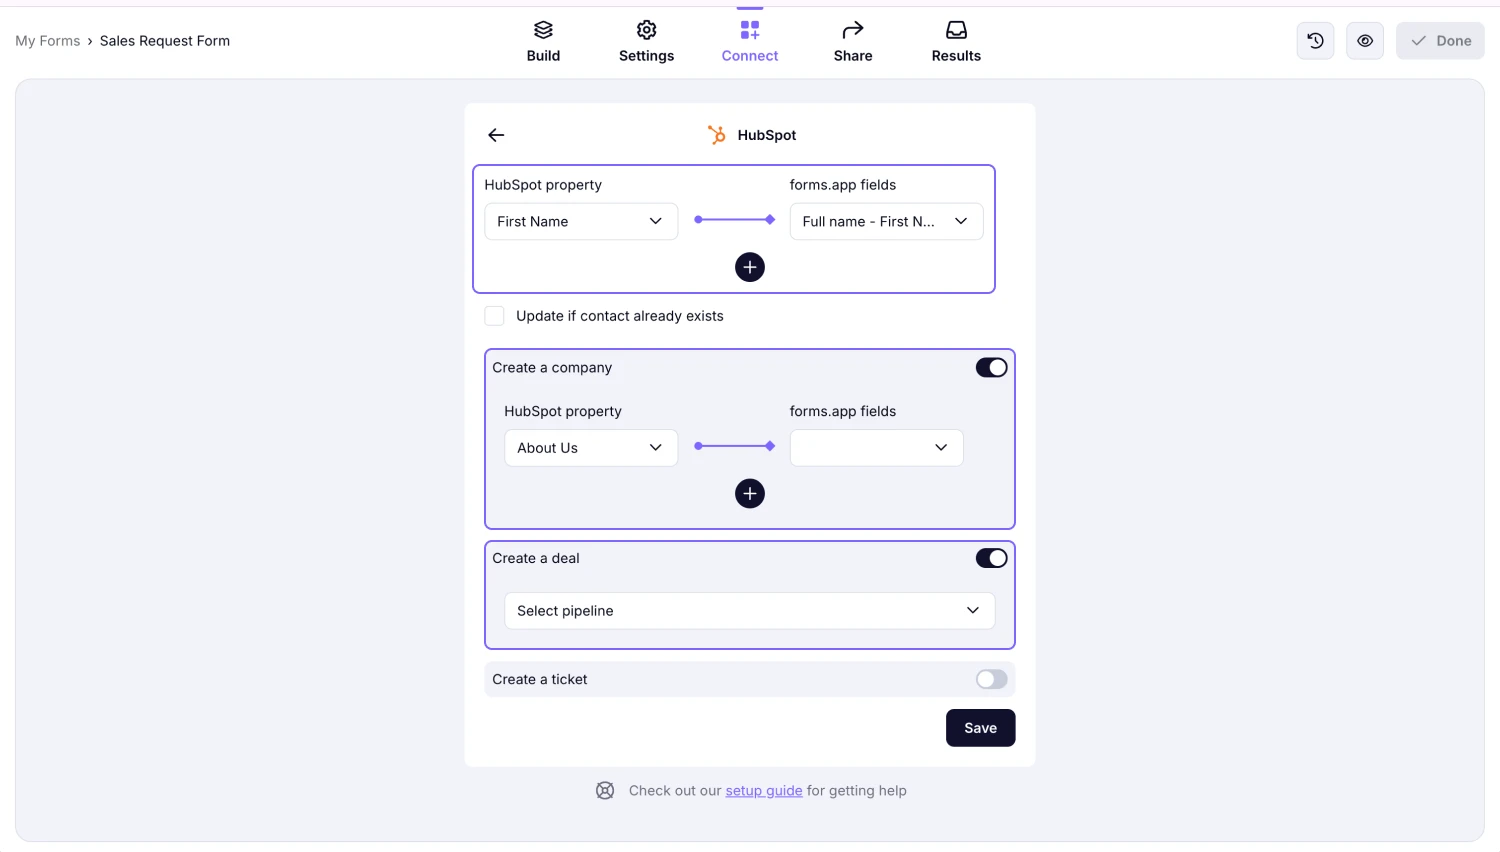Check Update if contact already exists
Image resolution: width=1500 pixels, height=852 pixels.
494,315
